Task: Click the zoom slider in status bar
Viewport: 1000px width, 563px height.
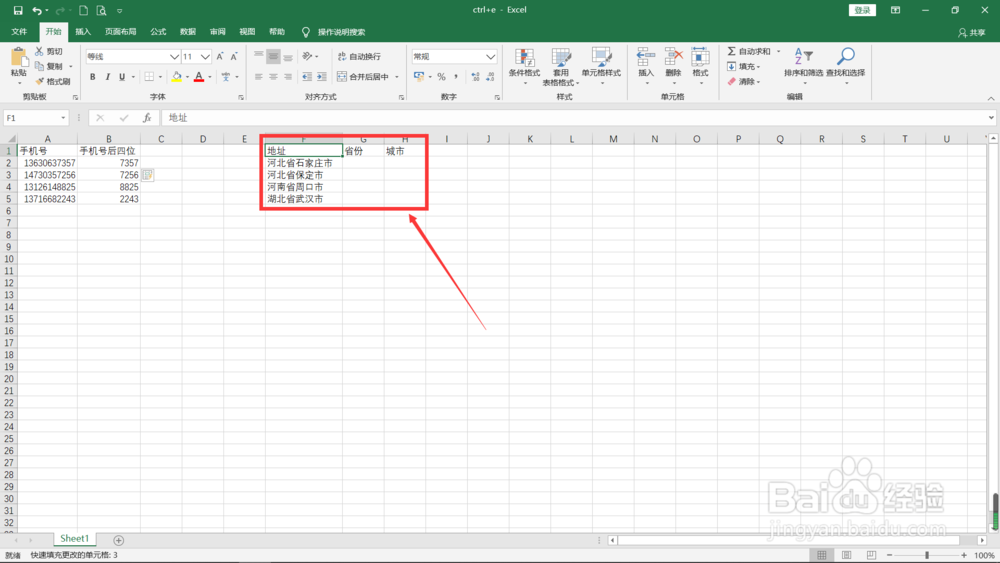Action: point(927,555)
